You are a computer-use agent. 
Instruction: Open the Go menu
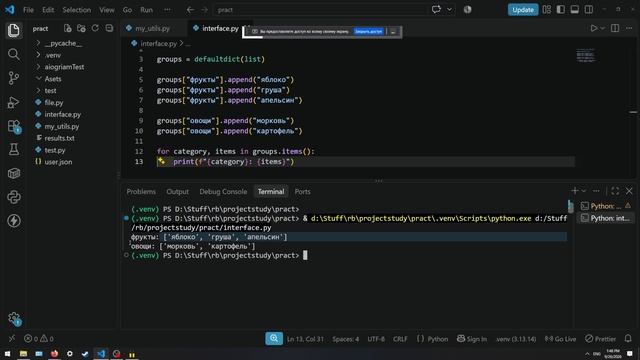127,10
